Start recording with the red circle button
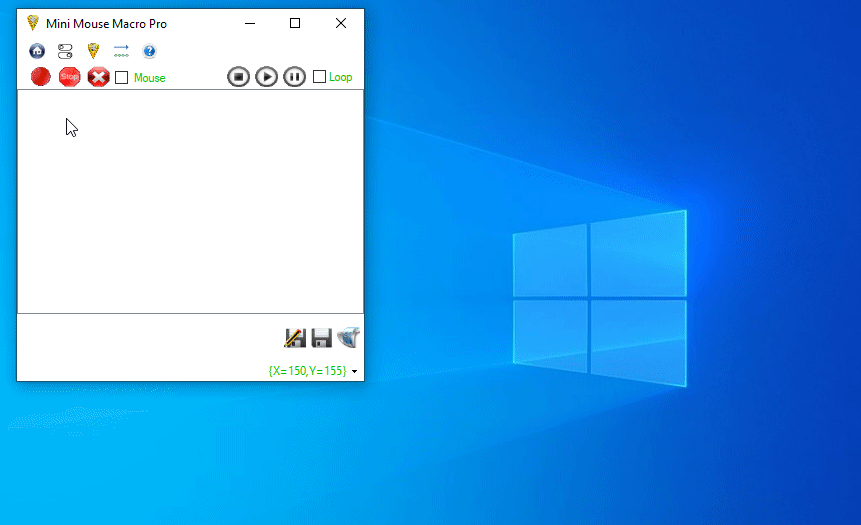 40,77
